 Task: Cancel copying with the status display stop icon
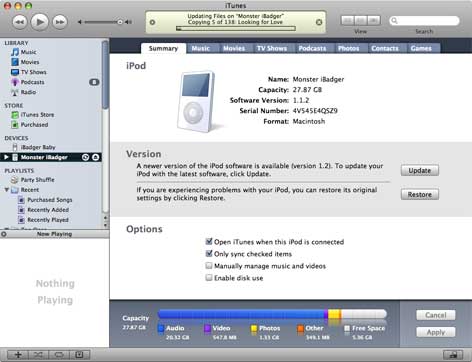(319, 22)
